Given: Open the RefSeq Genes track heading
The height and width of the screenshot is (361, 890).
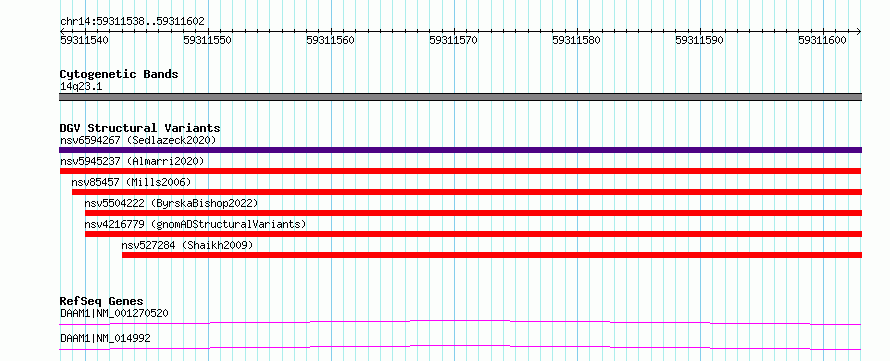Looking at the screenshot, I should point(102,301).
